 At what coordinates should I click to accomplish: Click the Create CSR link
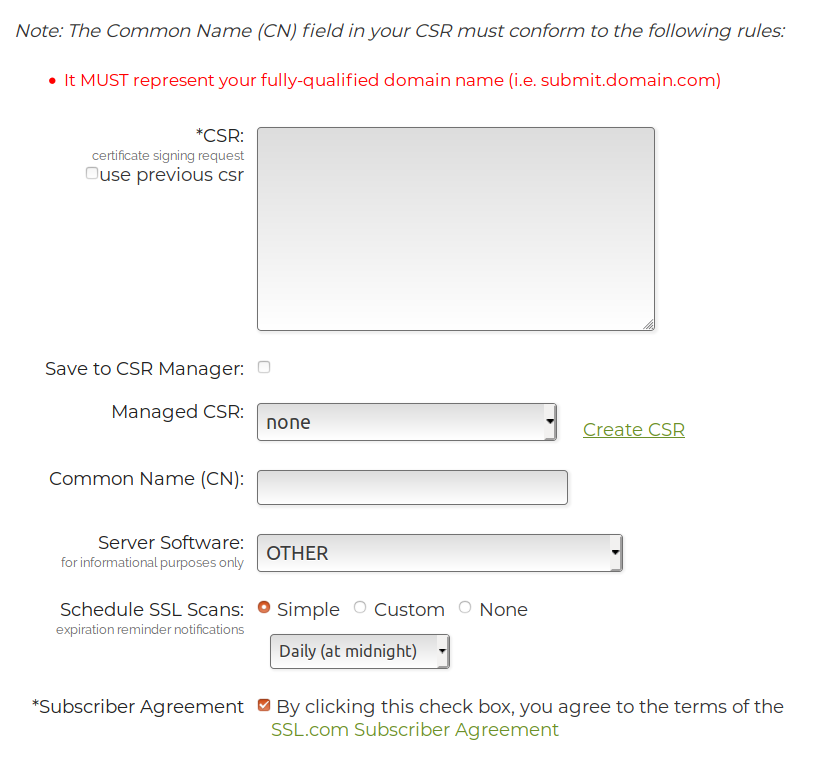tap(633, 429)
